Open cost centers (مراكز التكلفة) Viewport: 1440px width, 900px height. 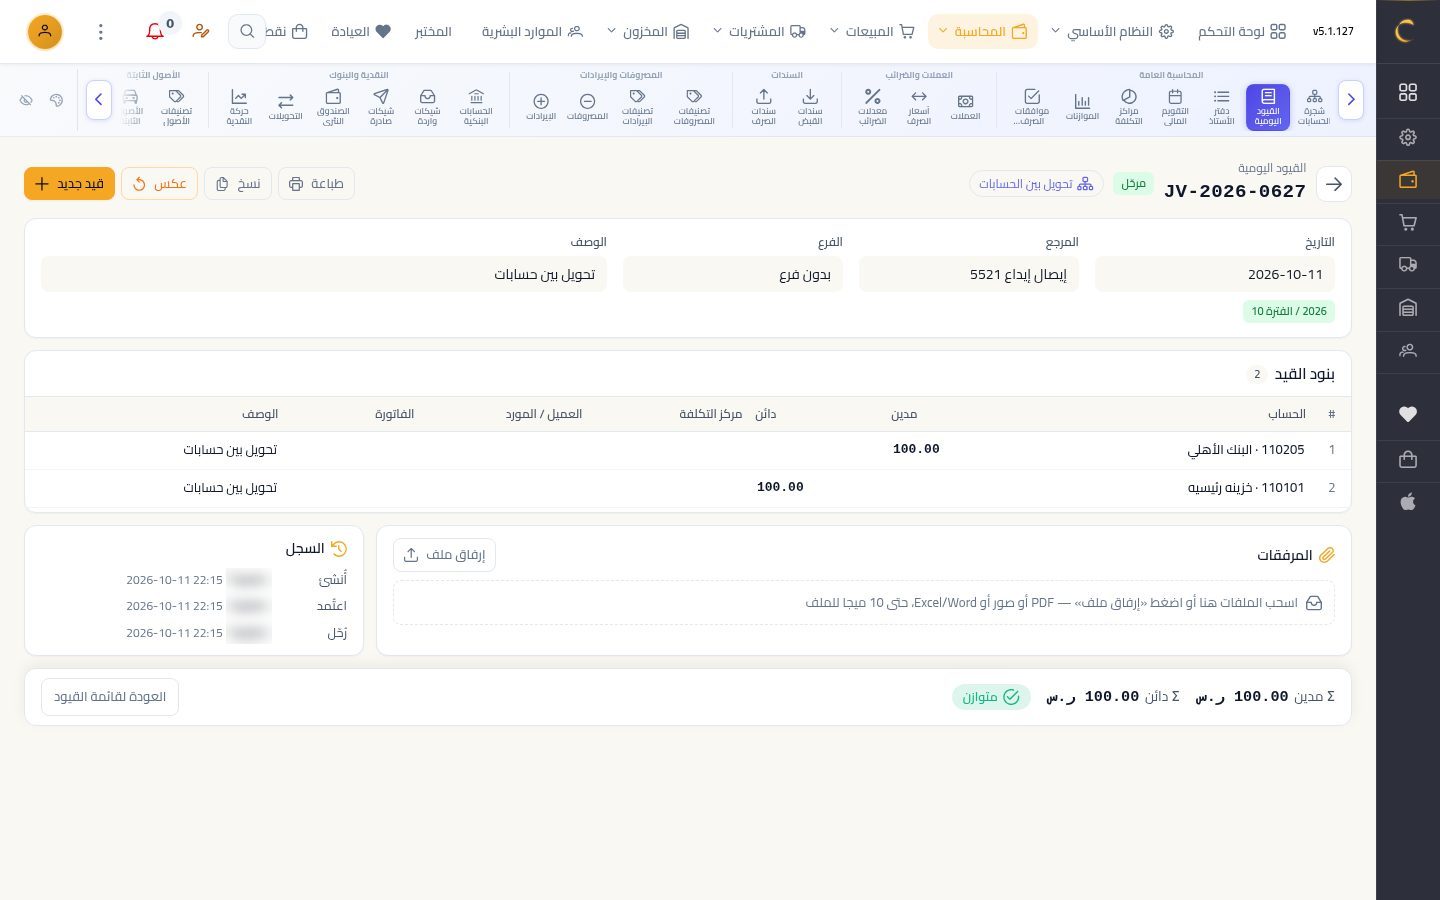pos(1128,106)
